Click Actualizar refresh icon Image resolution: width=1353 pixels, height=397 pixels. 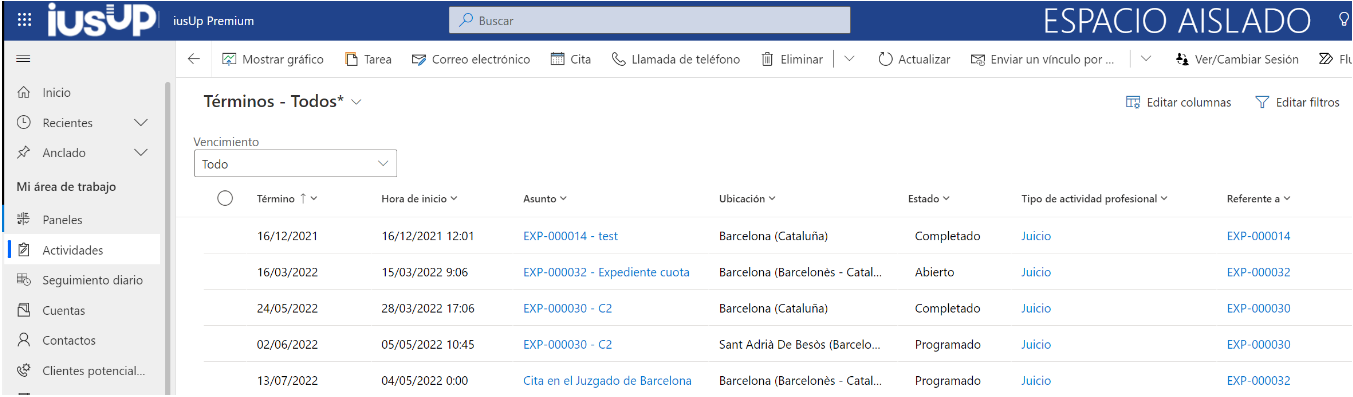click(885, 59)
